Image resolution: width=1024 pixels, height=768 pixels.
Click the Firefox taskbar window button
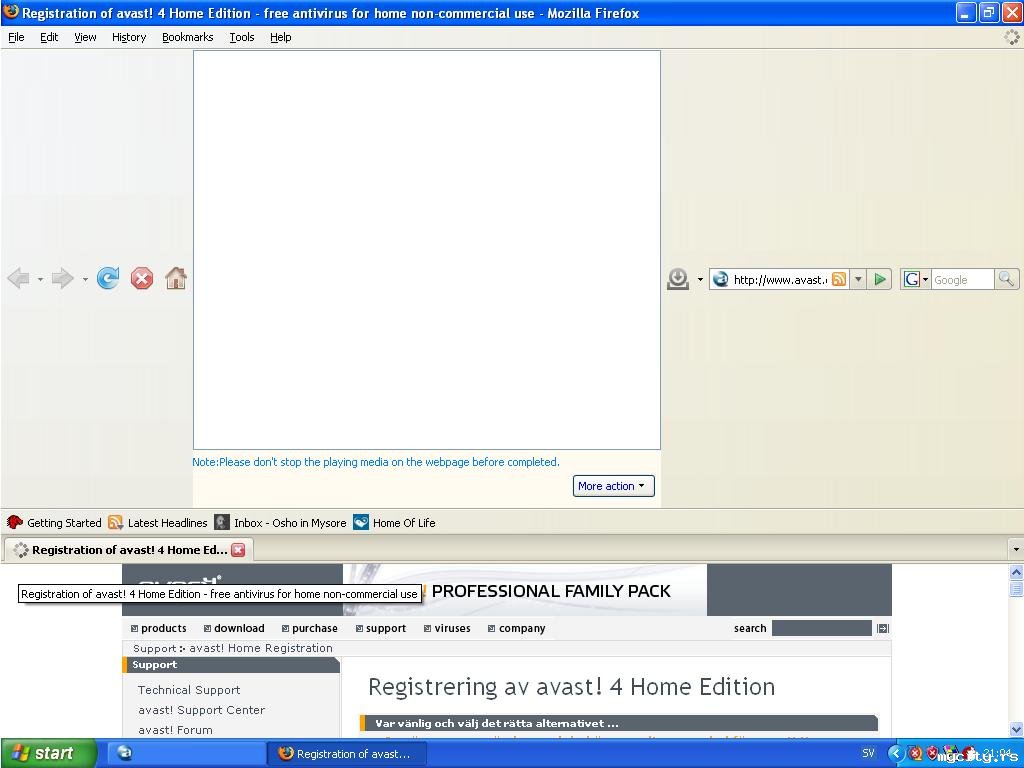[347, 754]
